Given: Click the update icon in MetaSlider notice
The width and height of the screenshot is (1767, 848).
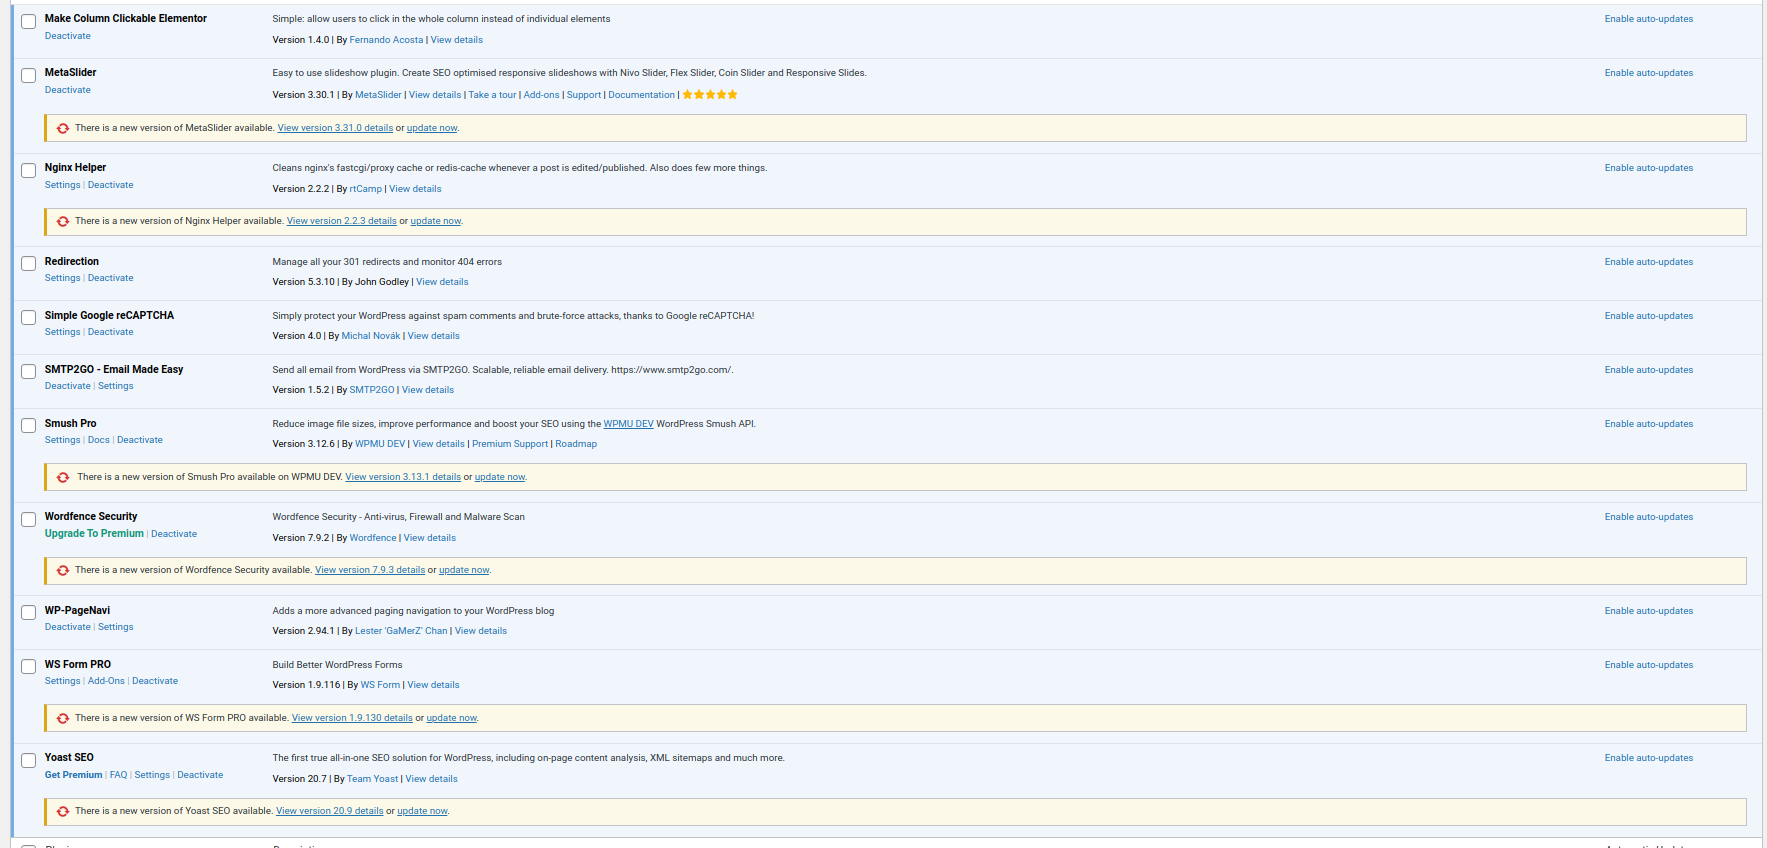Looking at the screenshot, I should pos(63,128).
